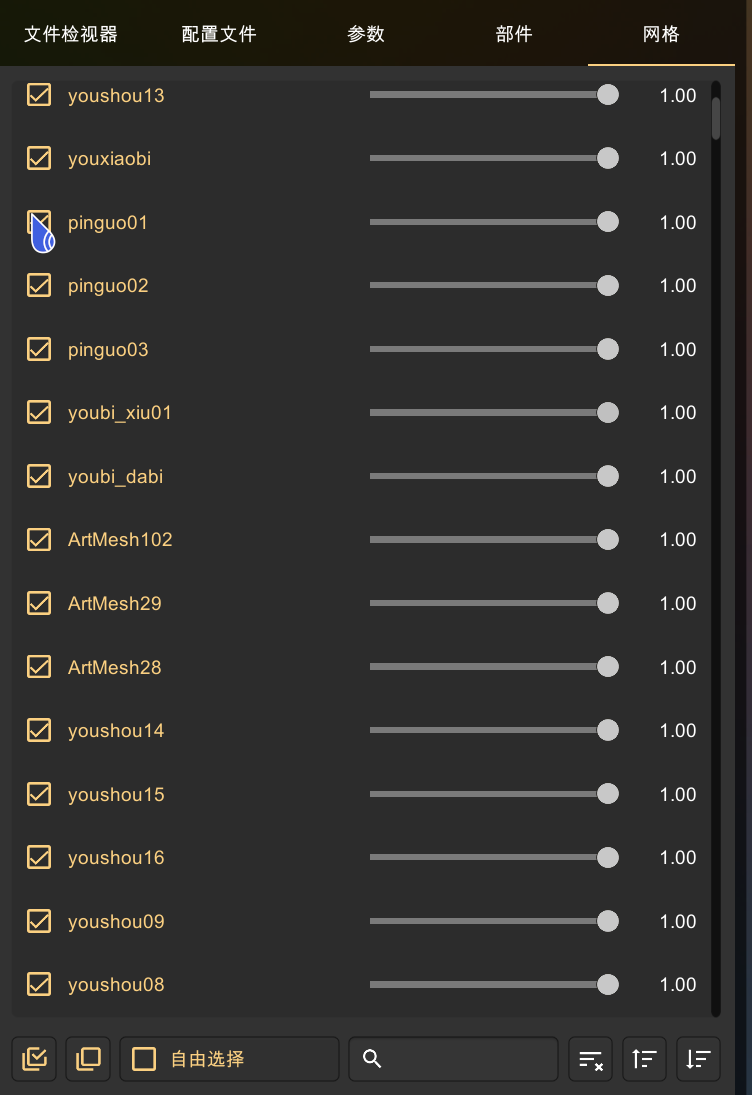This screenshot has width=752, height=1095.
Task: Switch to the 部件 tab
Action: [514, 34]
